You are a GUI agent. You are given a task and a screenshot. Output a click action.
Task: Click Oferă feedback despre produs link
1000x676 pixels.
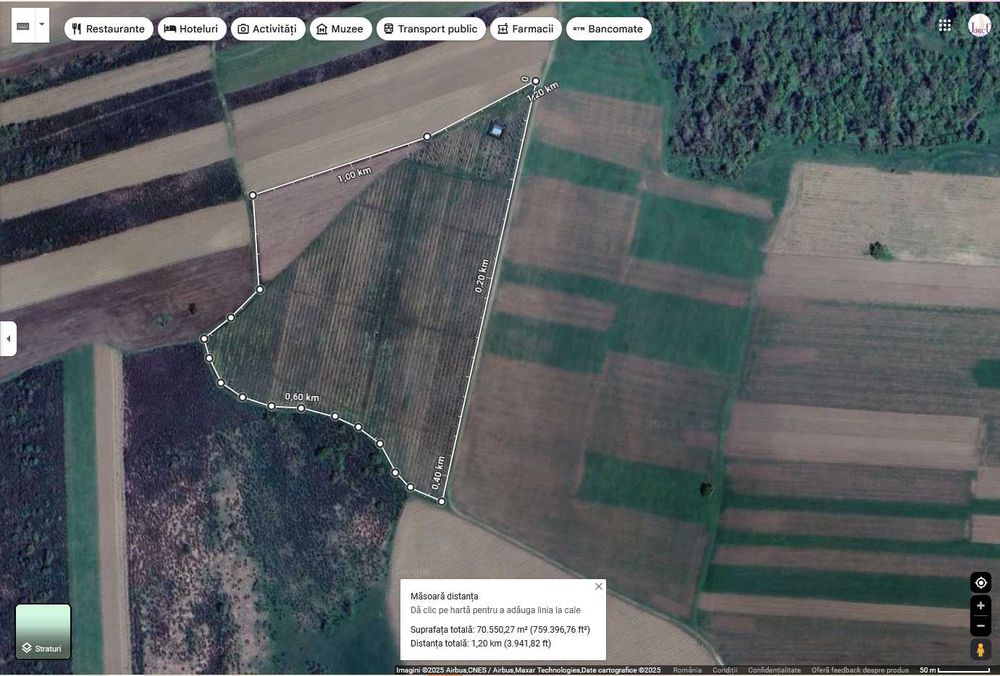click(x=862, y=670)
